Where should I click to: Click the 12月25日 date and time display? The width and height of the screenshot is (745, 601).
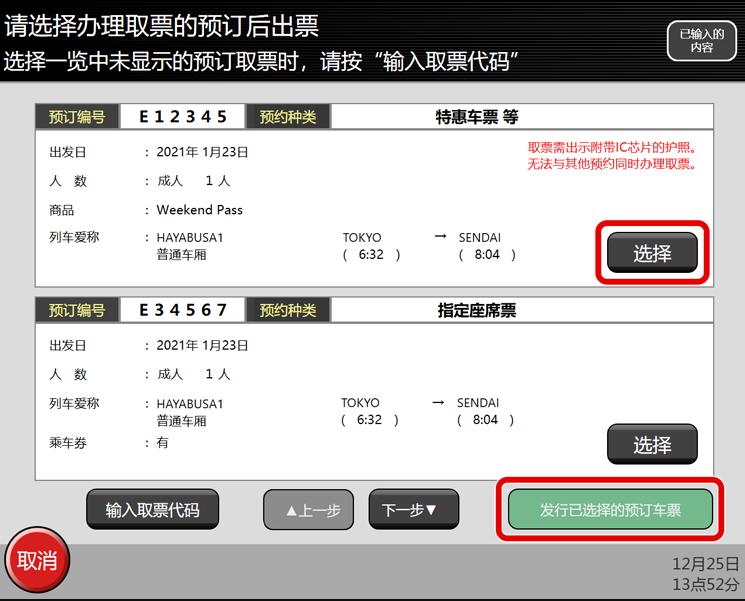[x=705, y=573]
